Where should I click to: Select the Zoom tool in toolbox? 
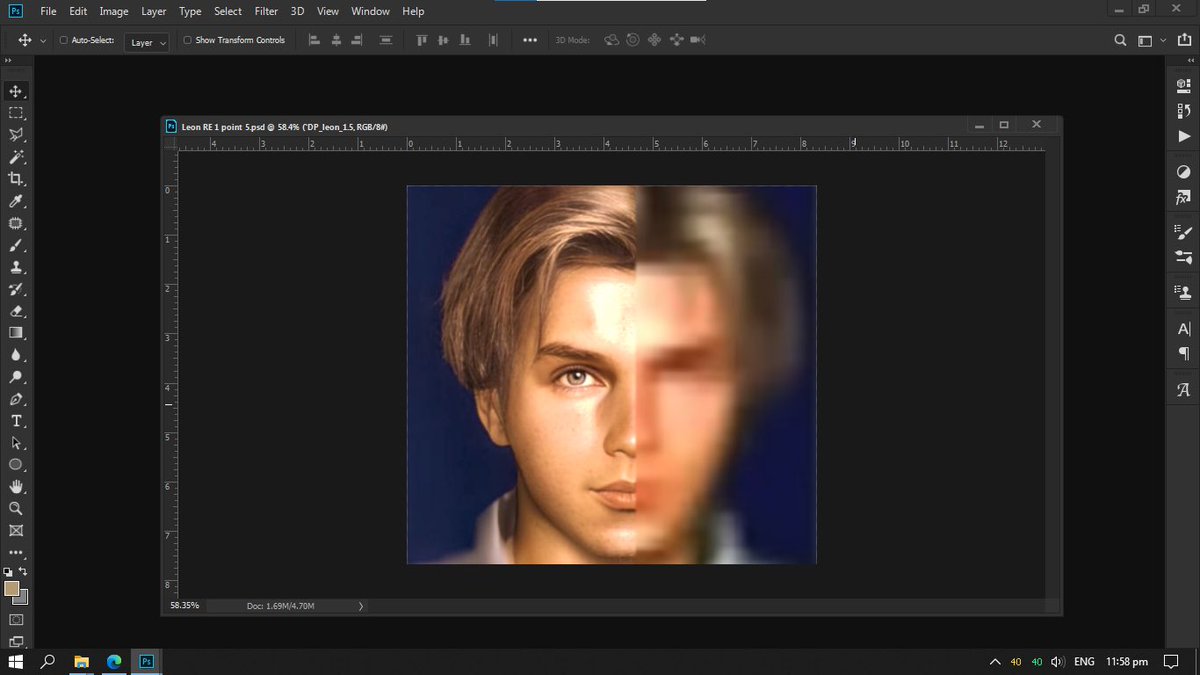(16, 509)
